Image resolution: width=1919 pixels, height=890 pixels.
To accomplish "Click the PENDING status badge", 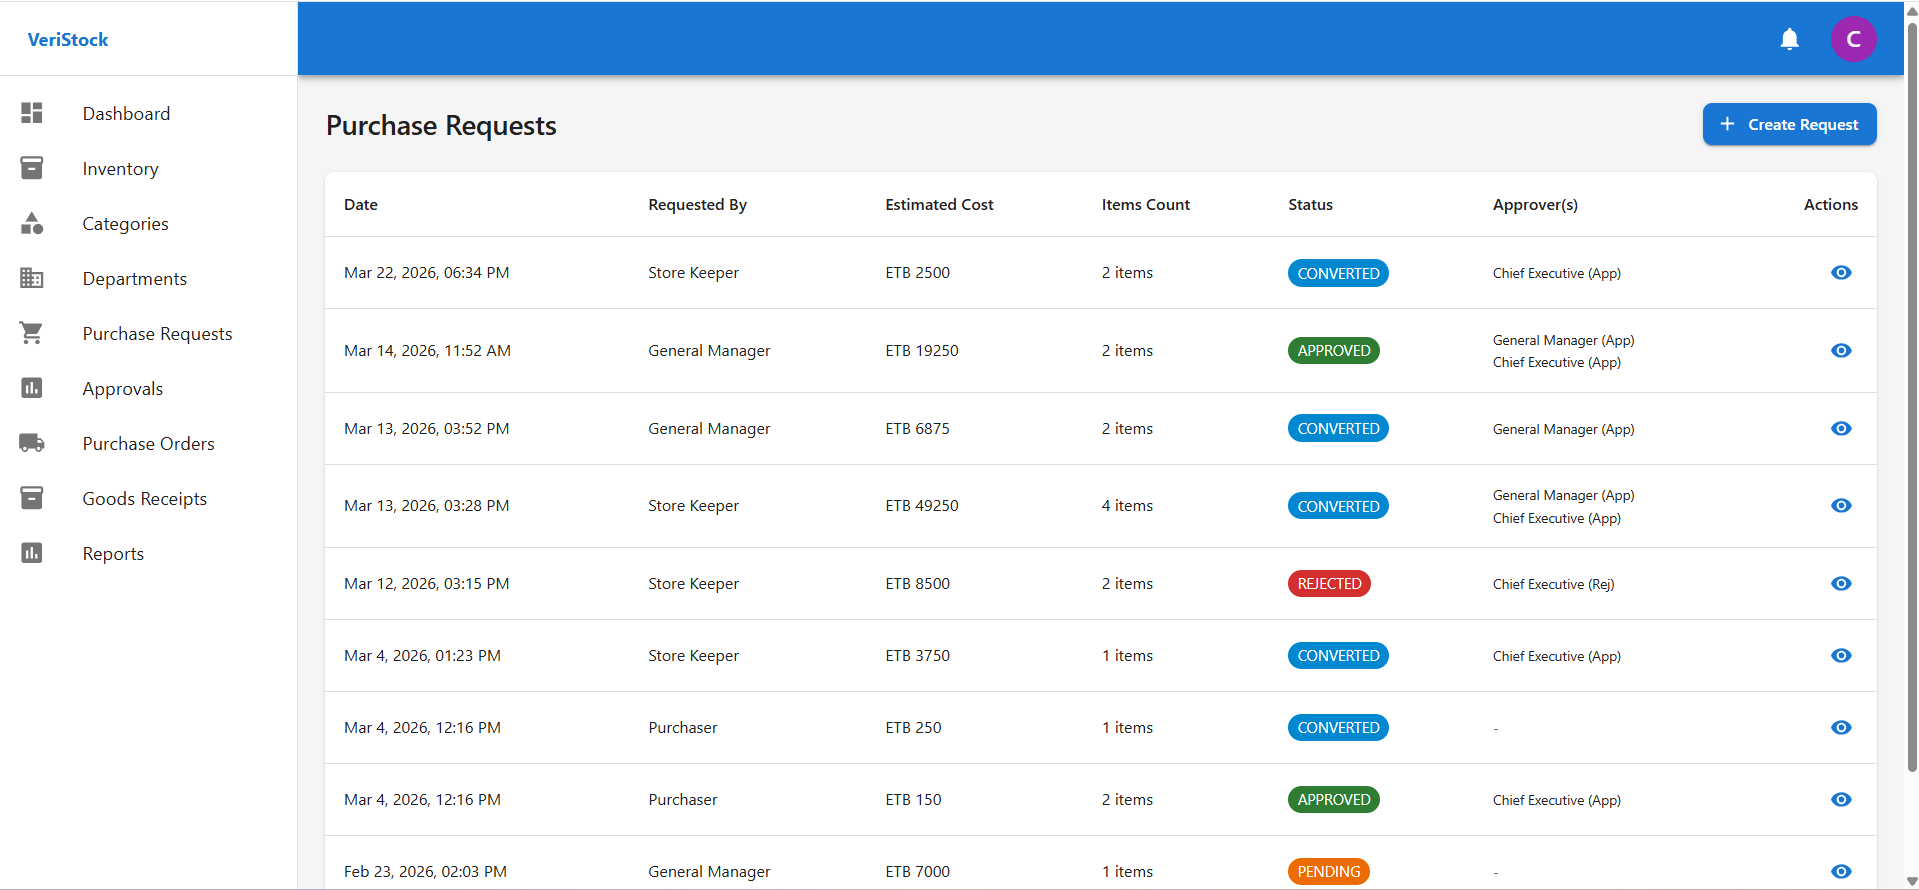I will tap(1328, 872).
